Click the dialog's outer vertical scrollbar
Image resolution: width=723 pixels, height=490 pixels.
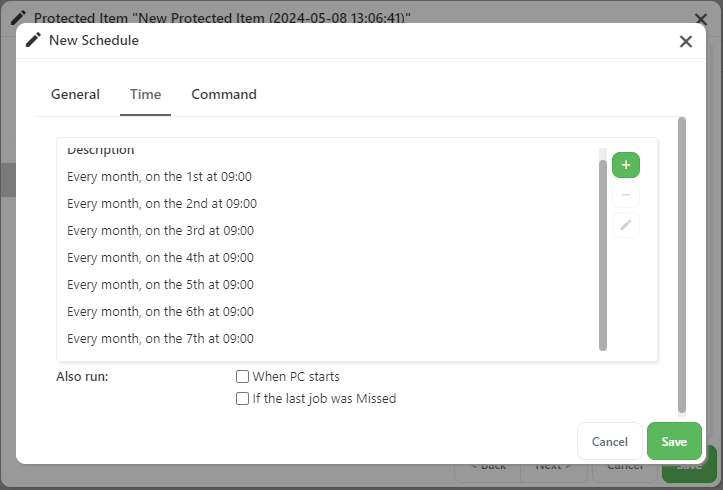pos(682,265)
